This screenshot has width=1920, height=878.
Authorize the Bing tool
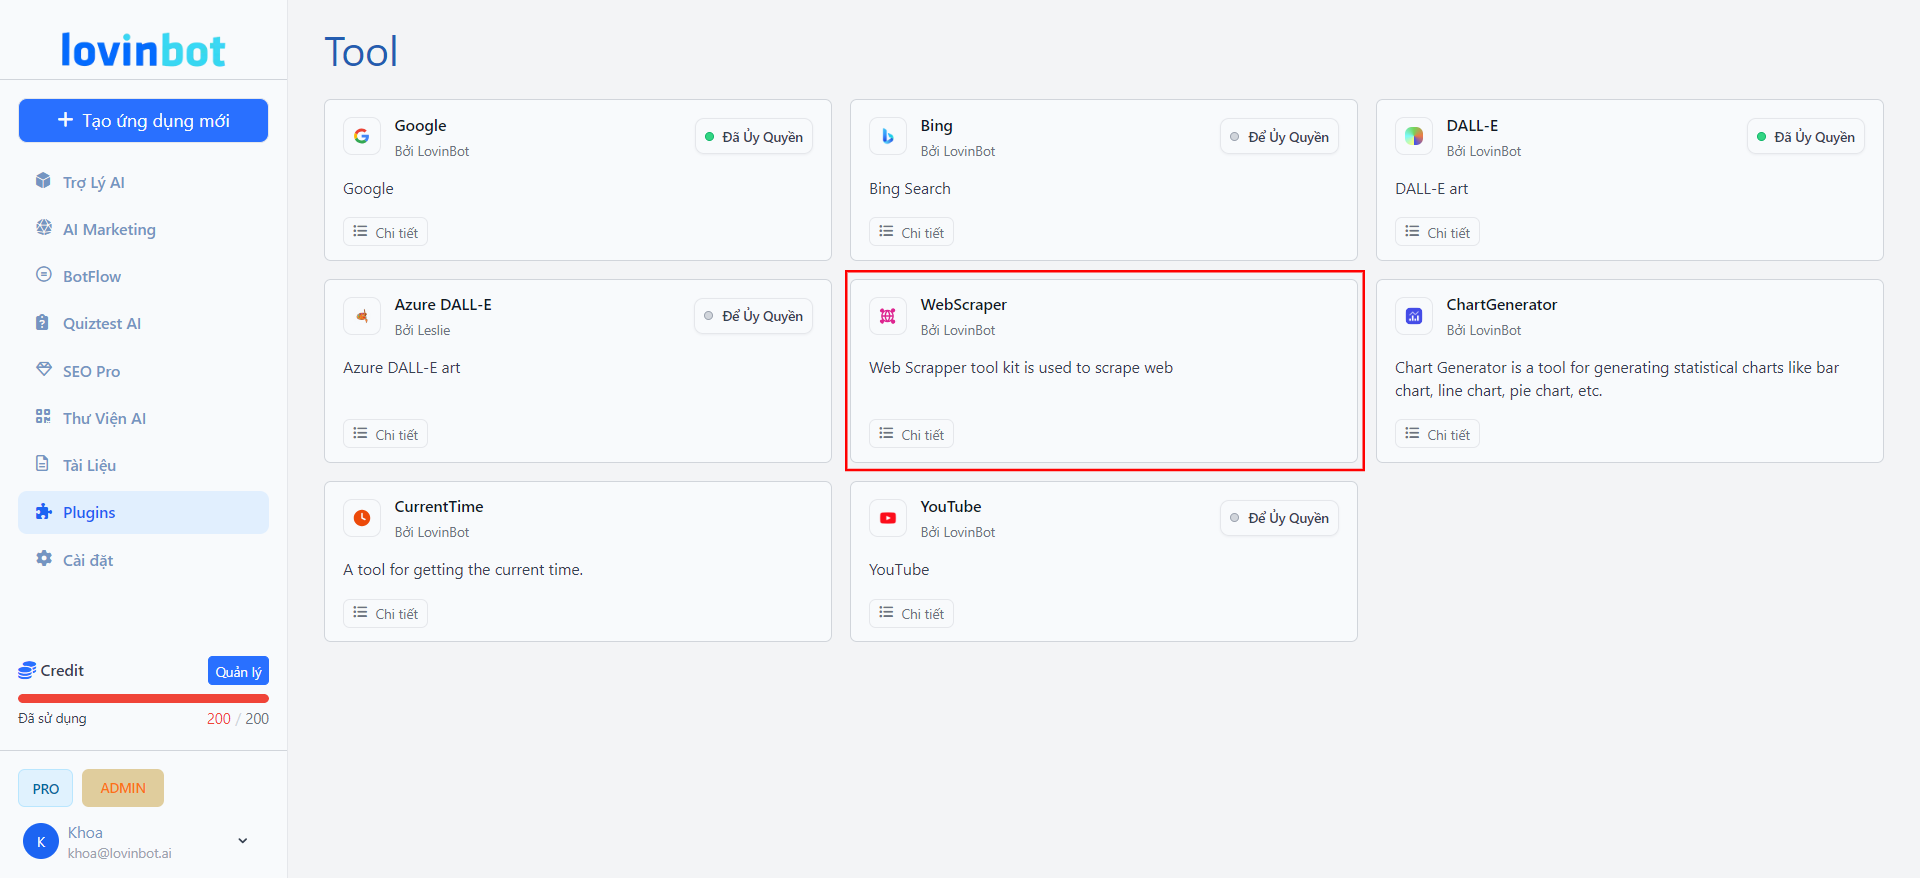click(1278, 137)
